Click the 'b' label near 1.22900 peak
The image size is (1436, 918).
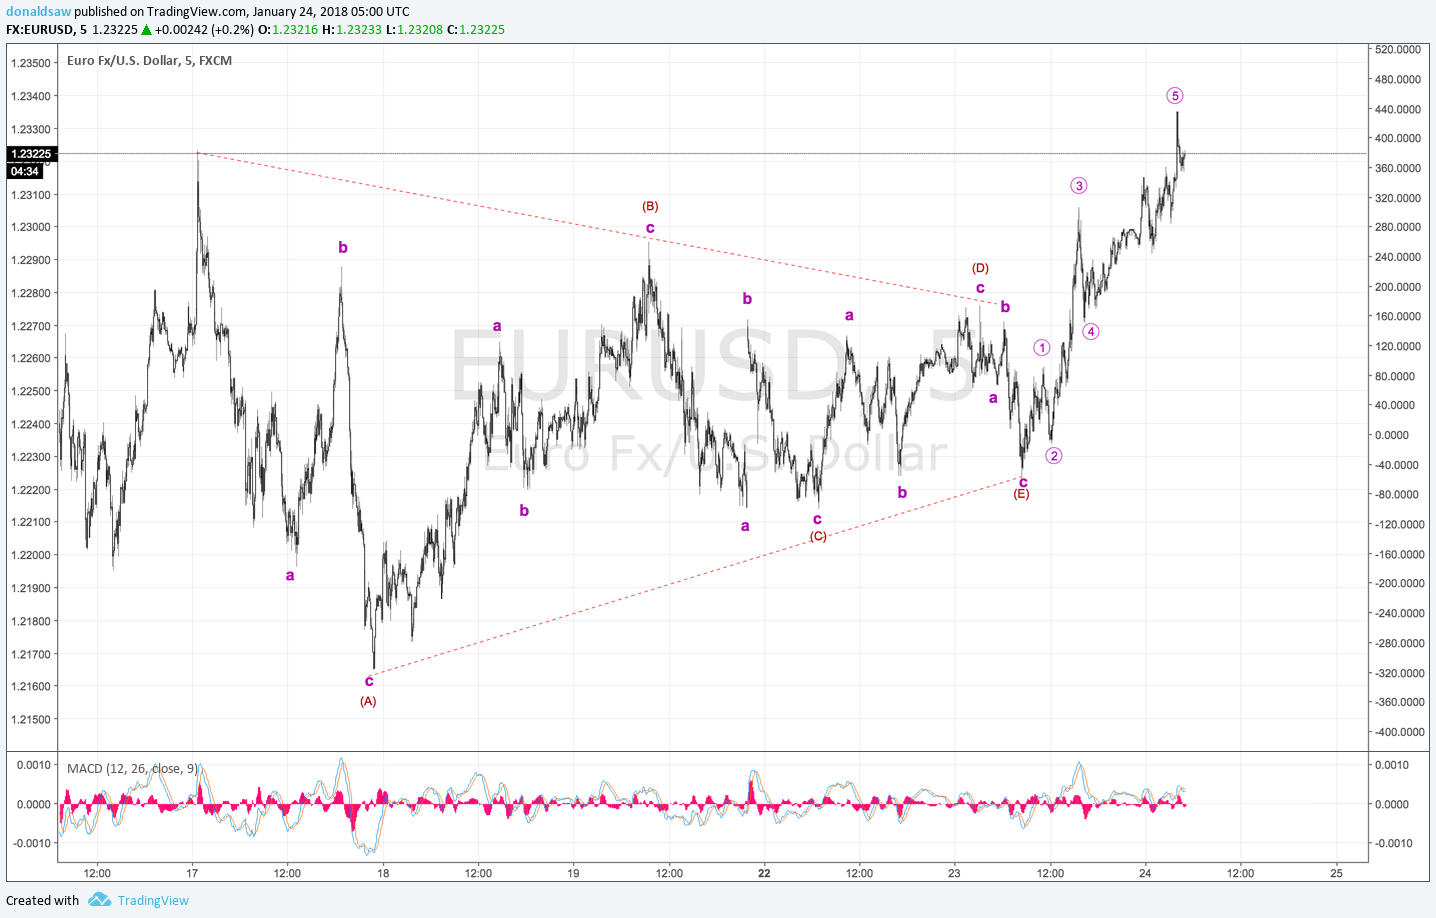(343, 248)
